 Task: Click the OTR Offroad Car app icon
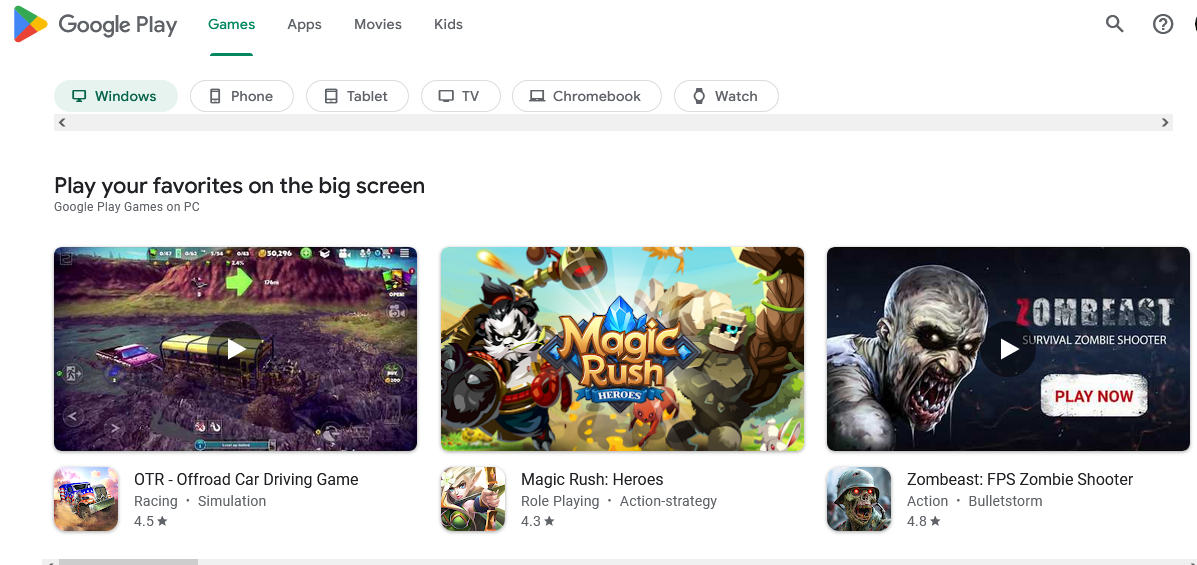pyautogui.click(x=86, y=499)
